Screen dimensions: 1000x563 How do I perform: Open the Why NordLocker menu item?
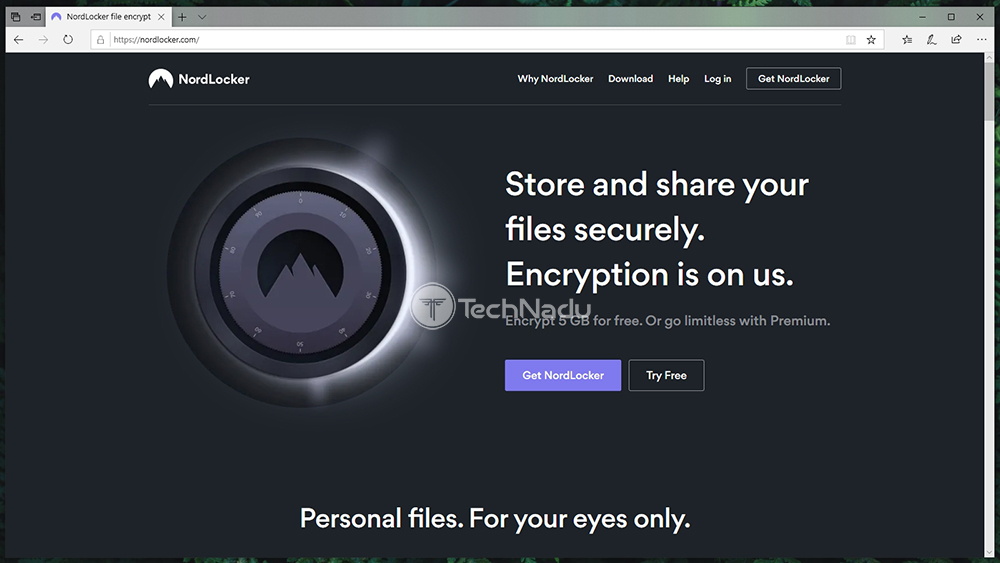[x=555, y=78]
